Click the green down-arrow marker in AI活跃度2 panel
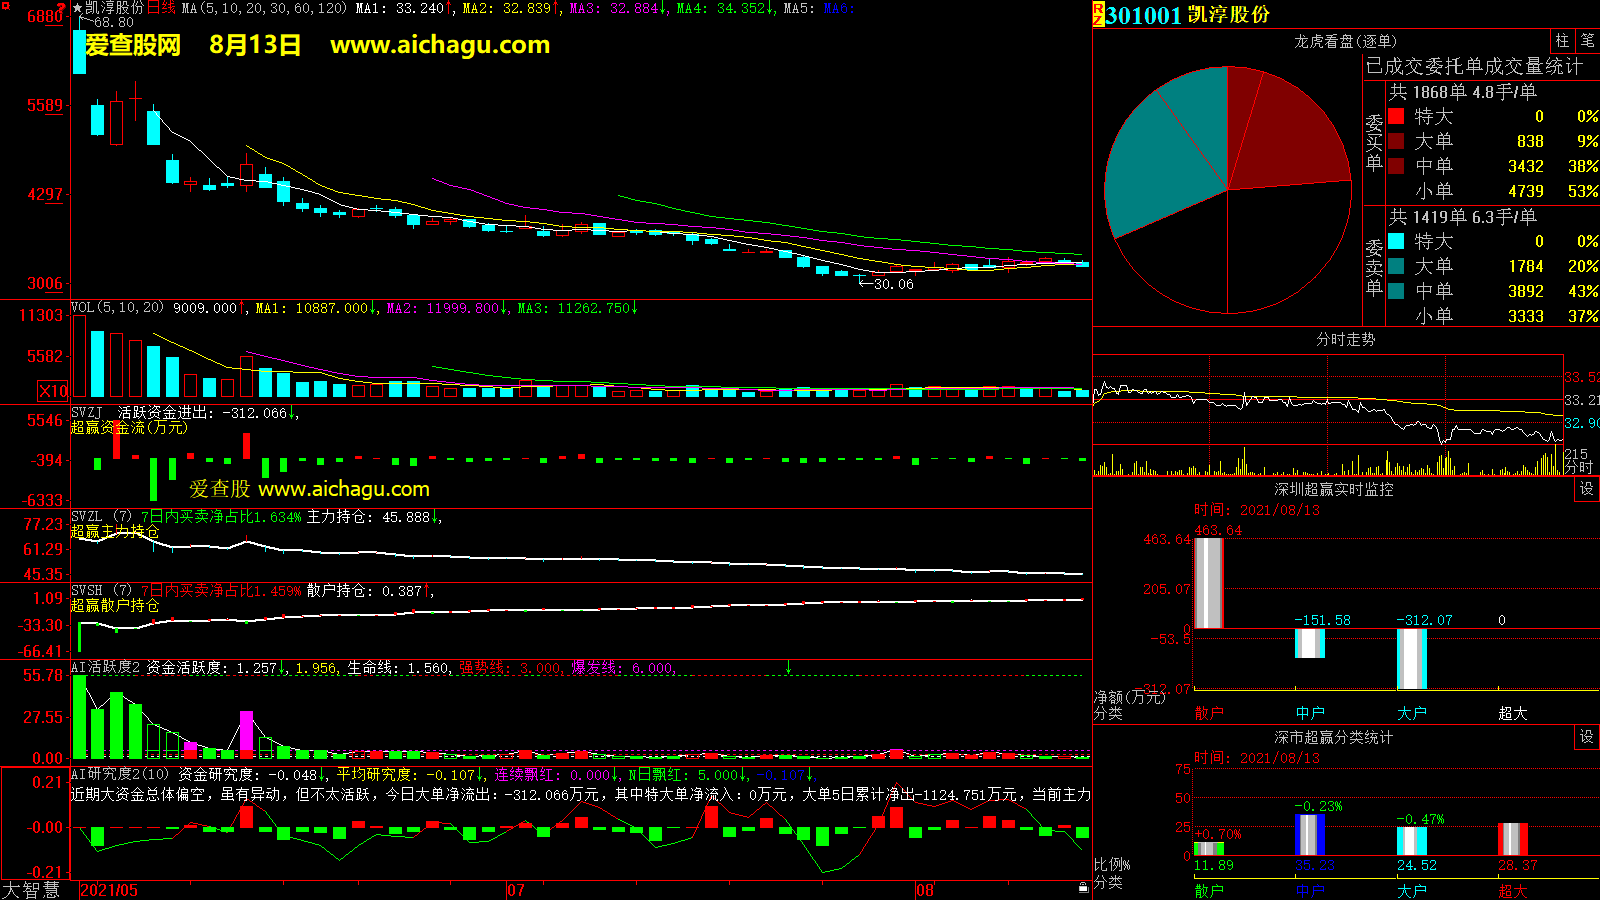Image resolution: width=1600 pixels, height=900 pixels. tap(788, 667)
